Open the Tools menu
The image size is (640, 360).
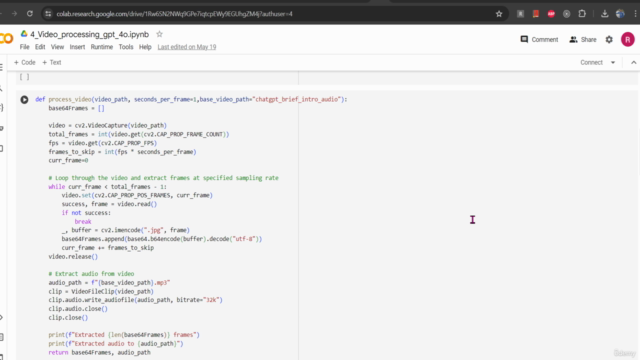(x=126, y=47)
